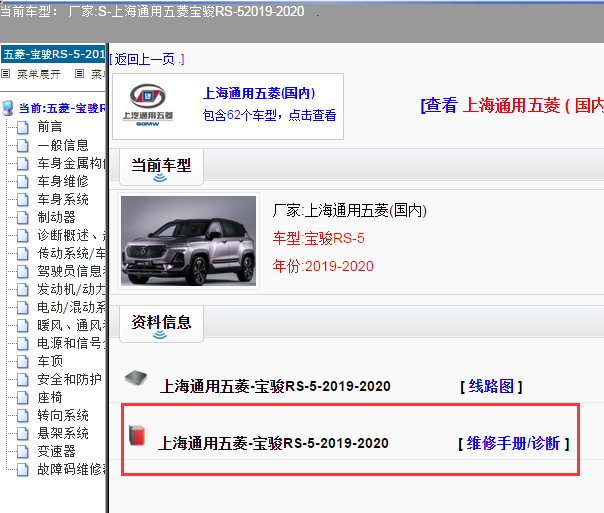Click the red 车型:宝骏RS-5 text
Screen dimensions: 604x513
[319, 238]
